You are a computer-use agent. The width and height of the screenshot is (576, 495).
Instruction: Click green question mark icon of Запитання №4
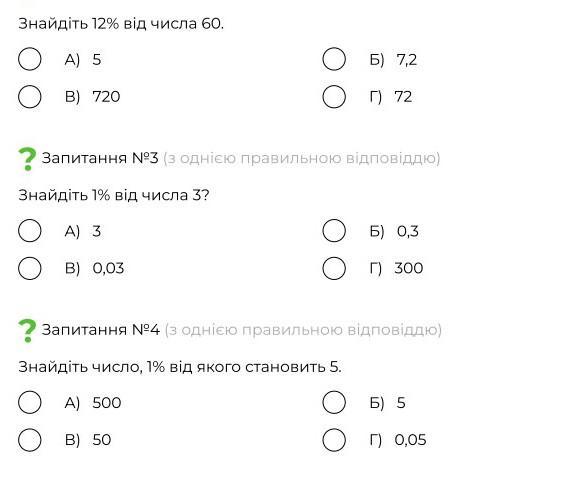[x=27, y=330]
